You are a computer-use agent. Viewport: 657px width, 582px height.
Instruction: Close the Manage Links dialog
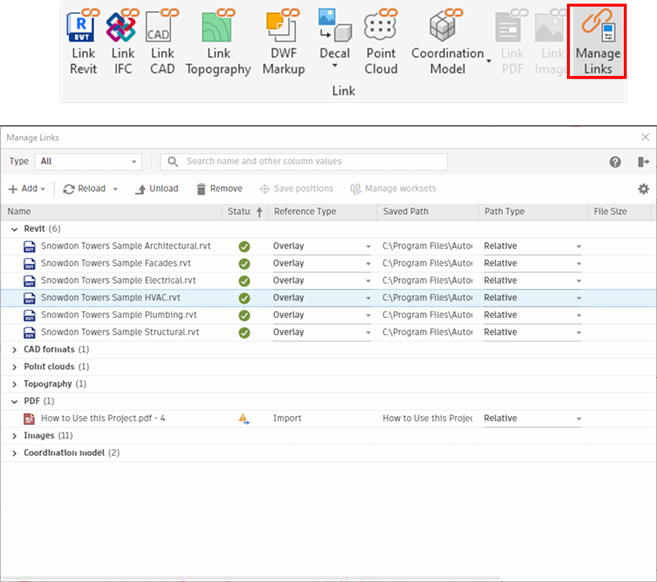(645, 137)
